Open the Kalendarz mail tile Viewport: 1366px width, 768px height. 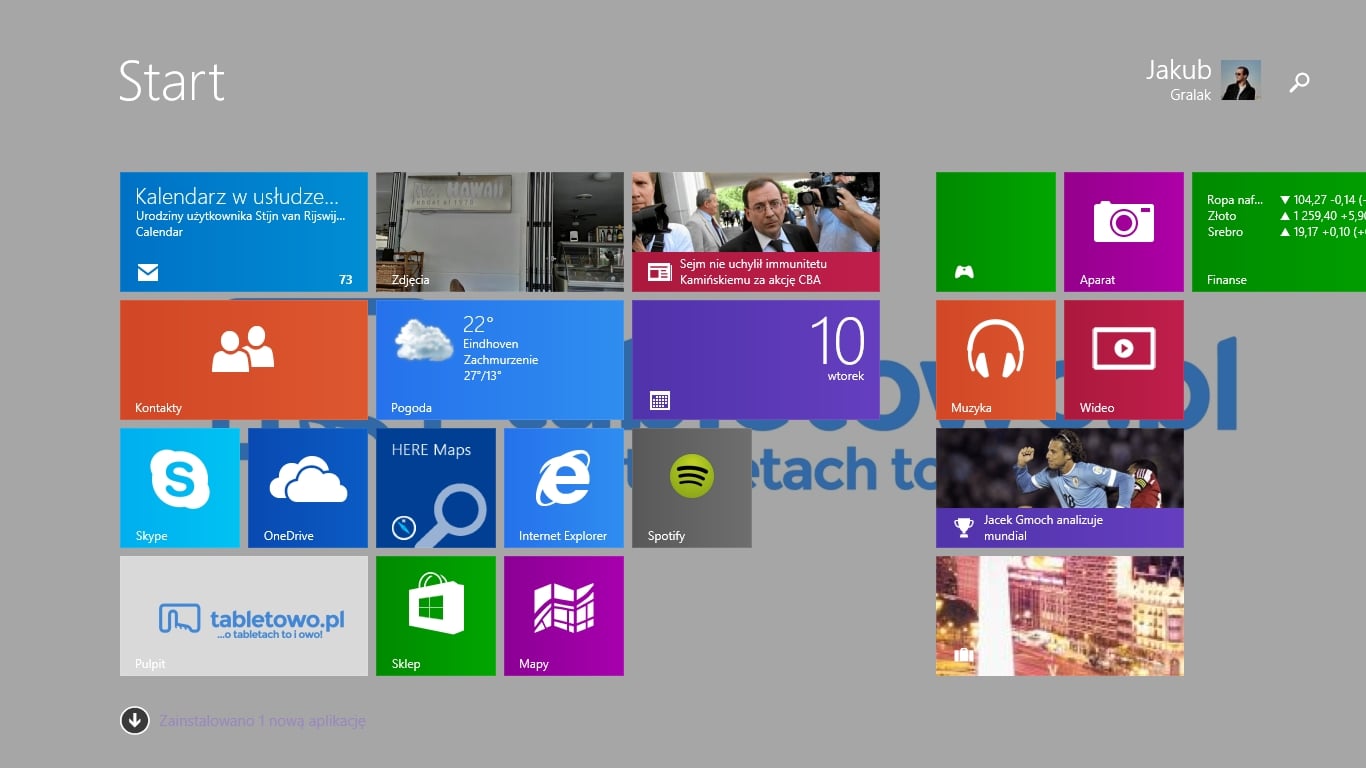click(244, 232)
